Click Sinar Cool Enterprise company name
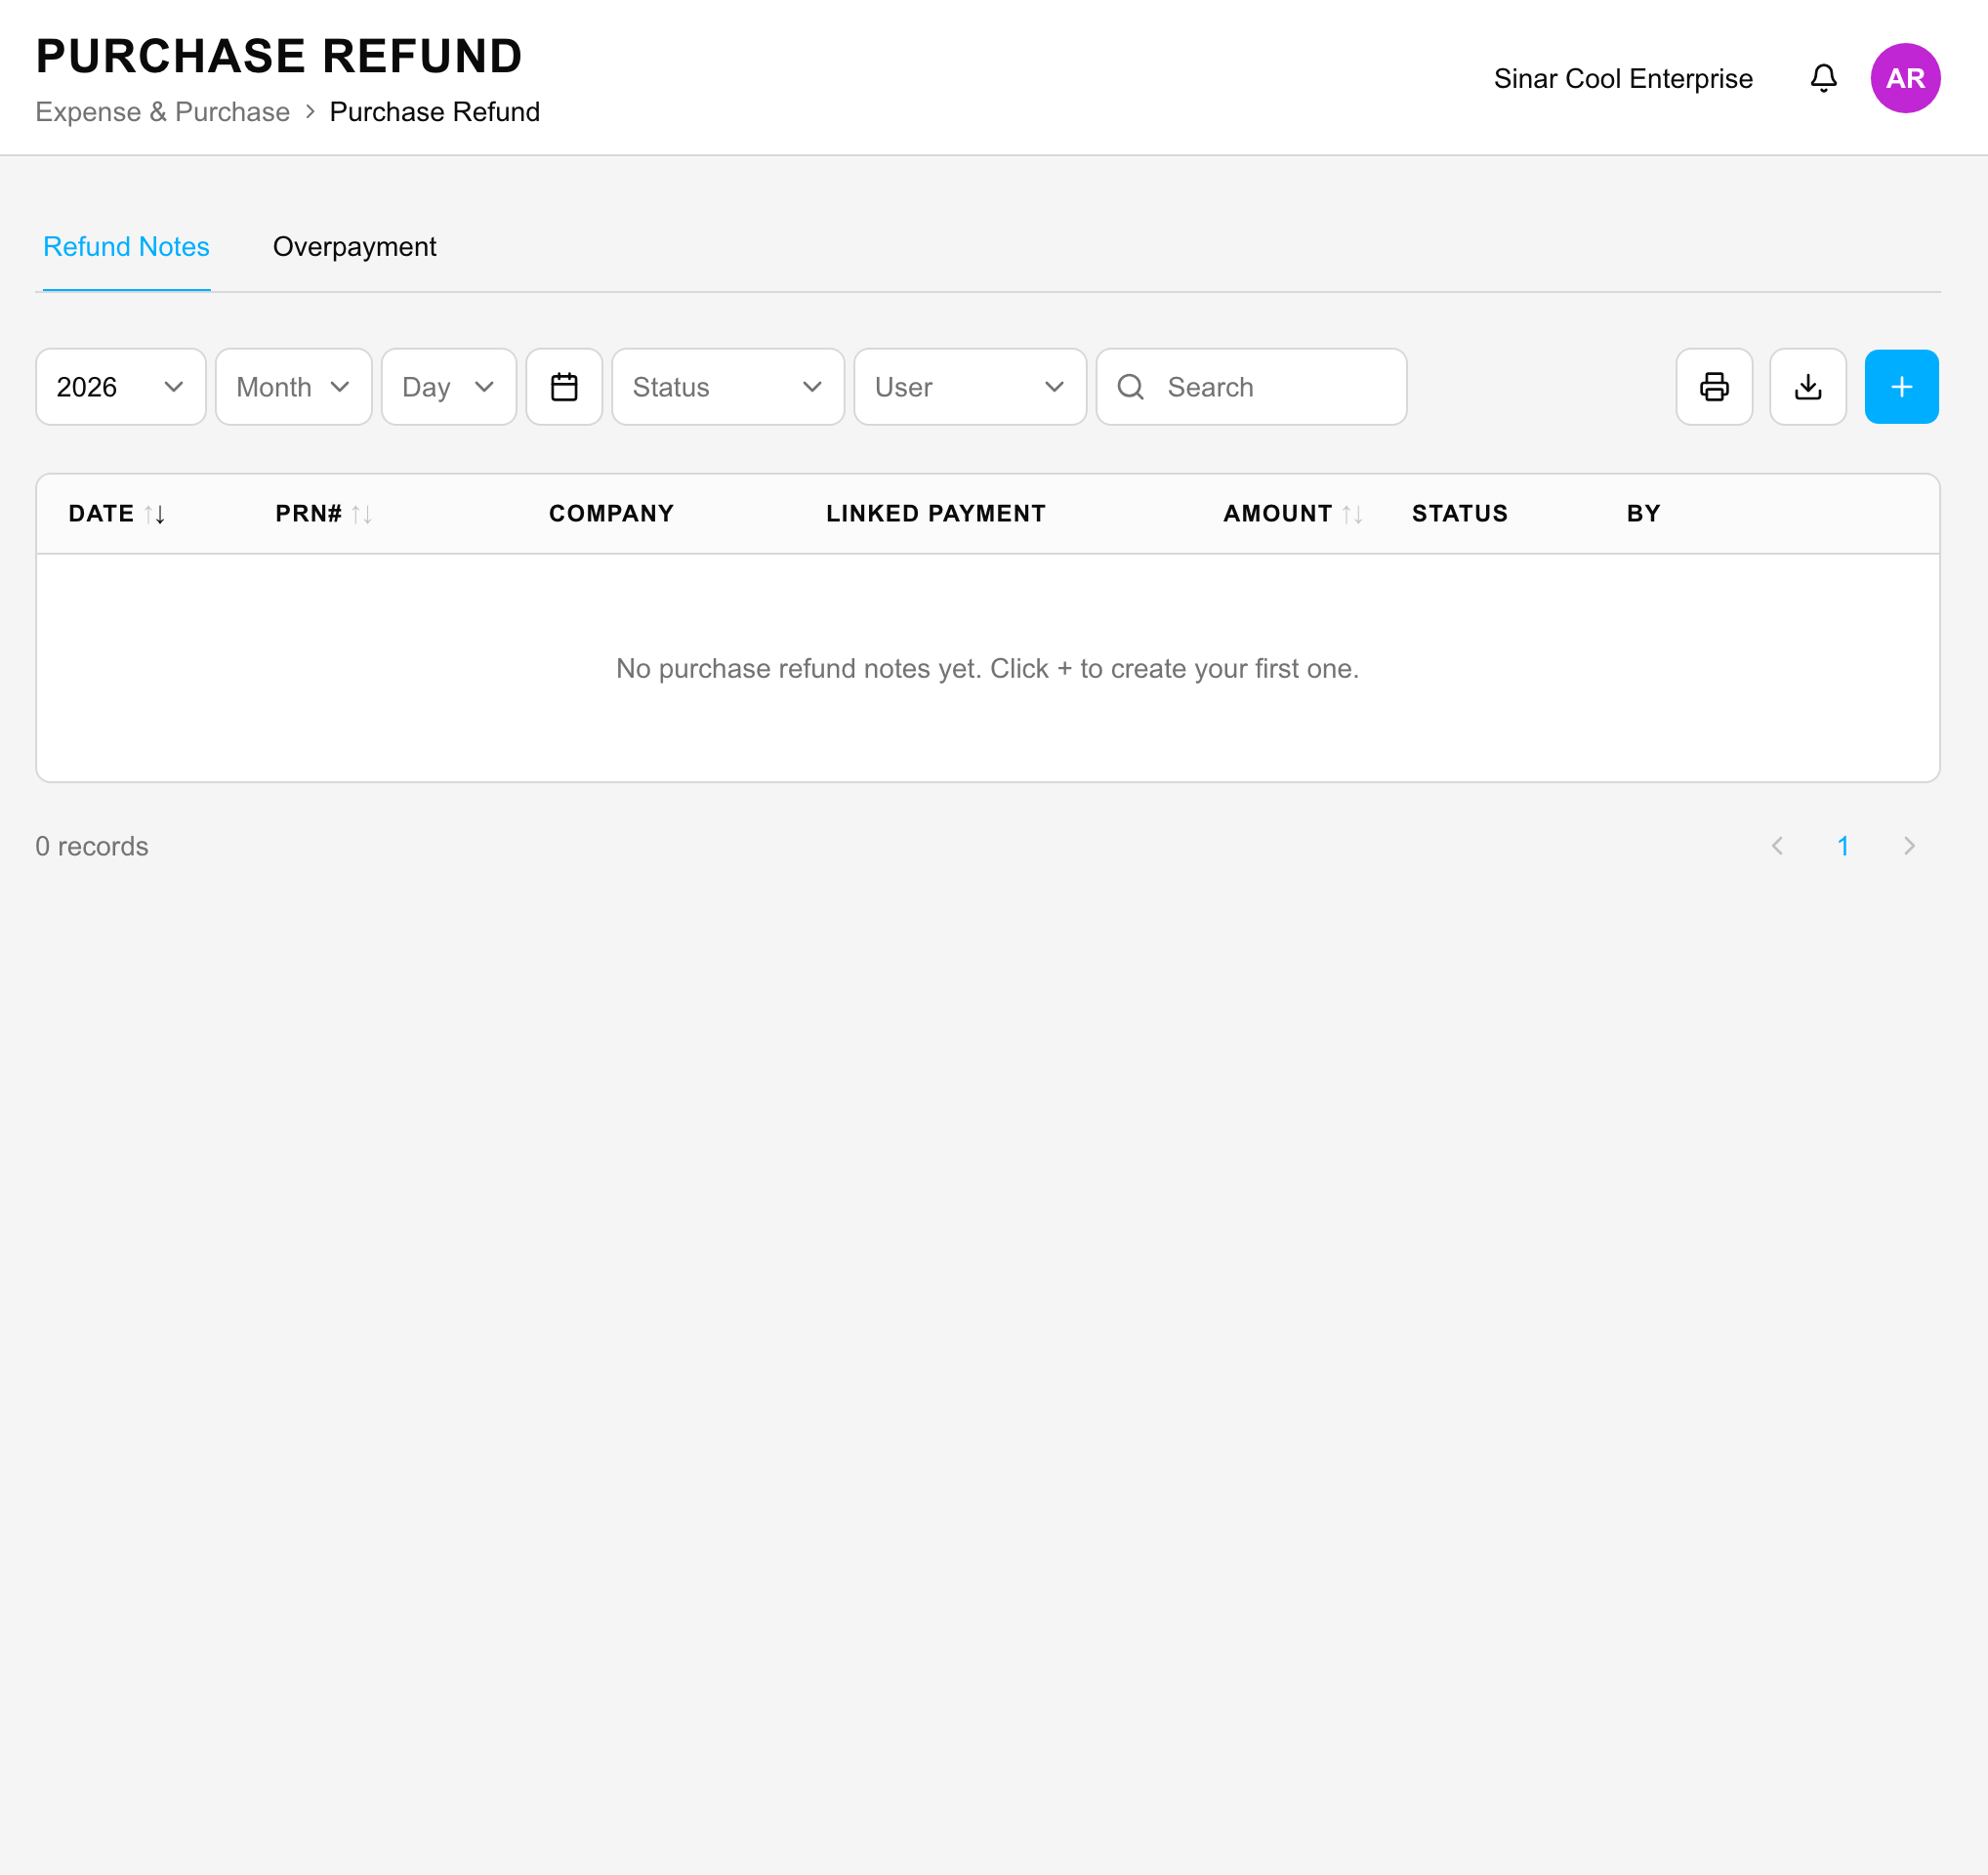1988x1875 pixels. [1623, 79]
